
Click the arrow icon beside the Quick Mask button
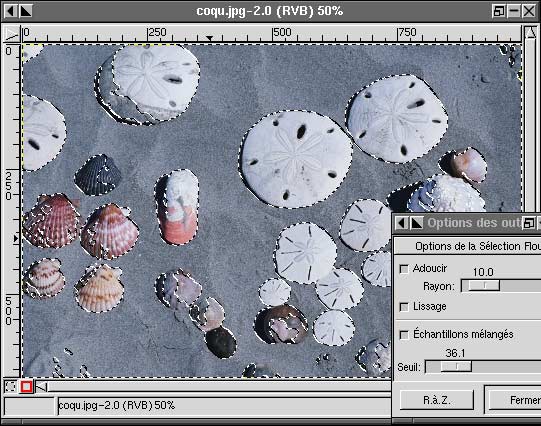pyautogui.click(x=41, y=387)
